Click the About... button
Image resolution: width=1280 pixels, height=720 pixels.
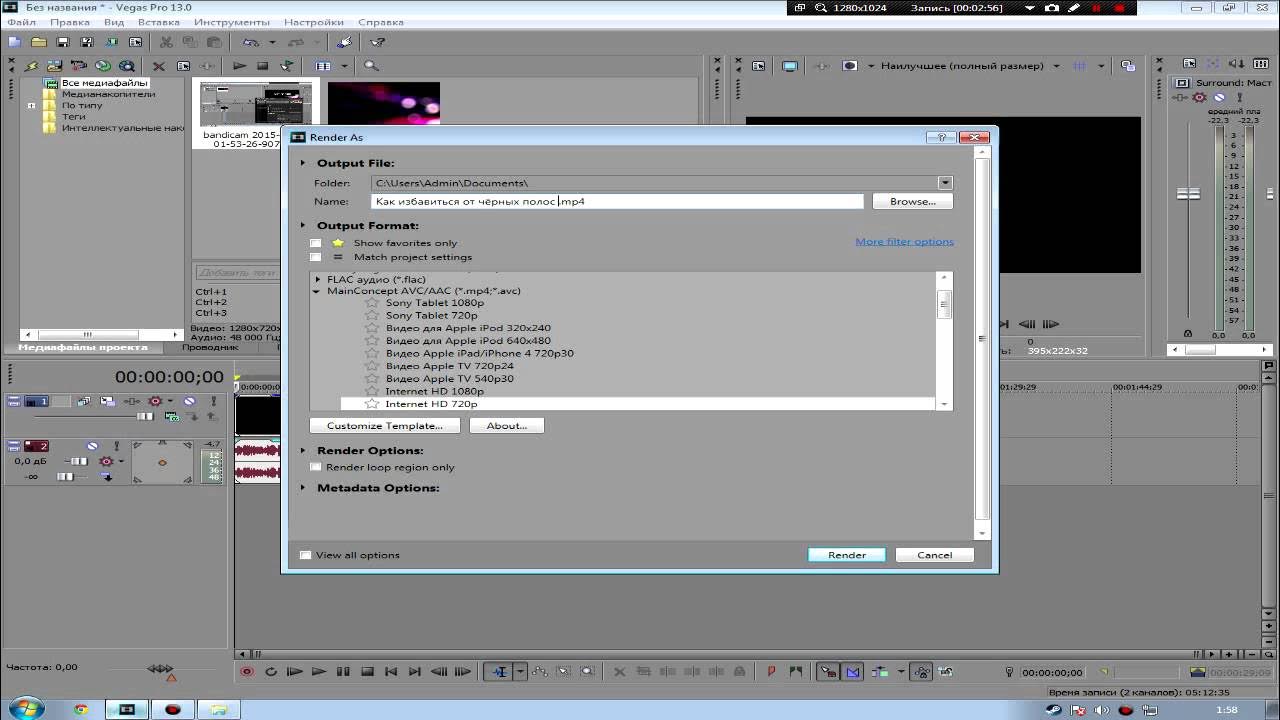[507, 425]
